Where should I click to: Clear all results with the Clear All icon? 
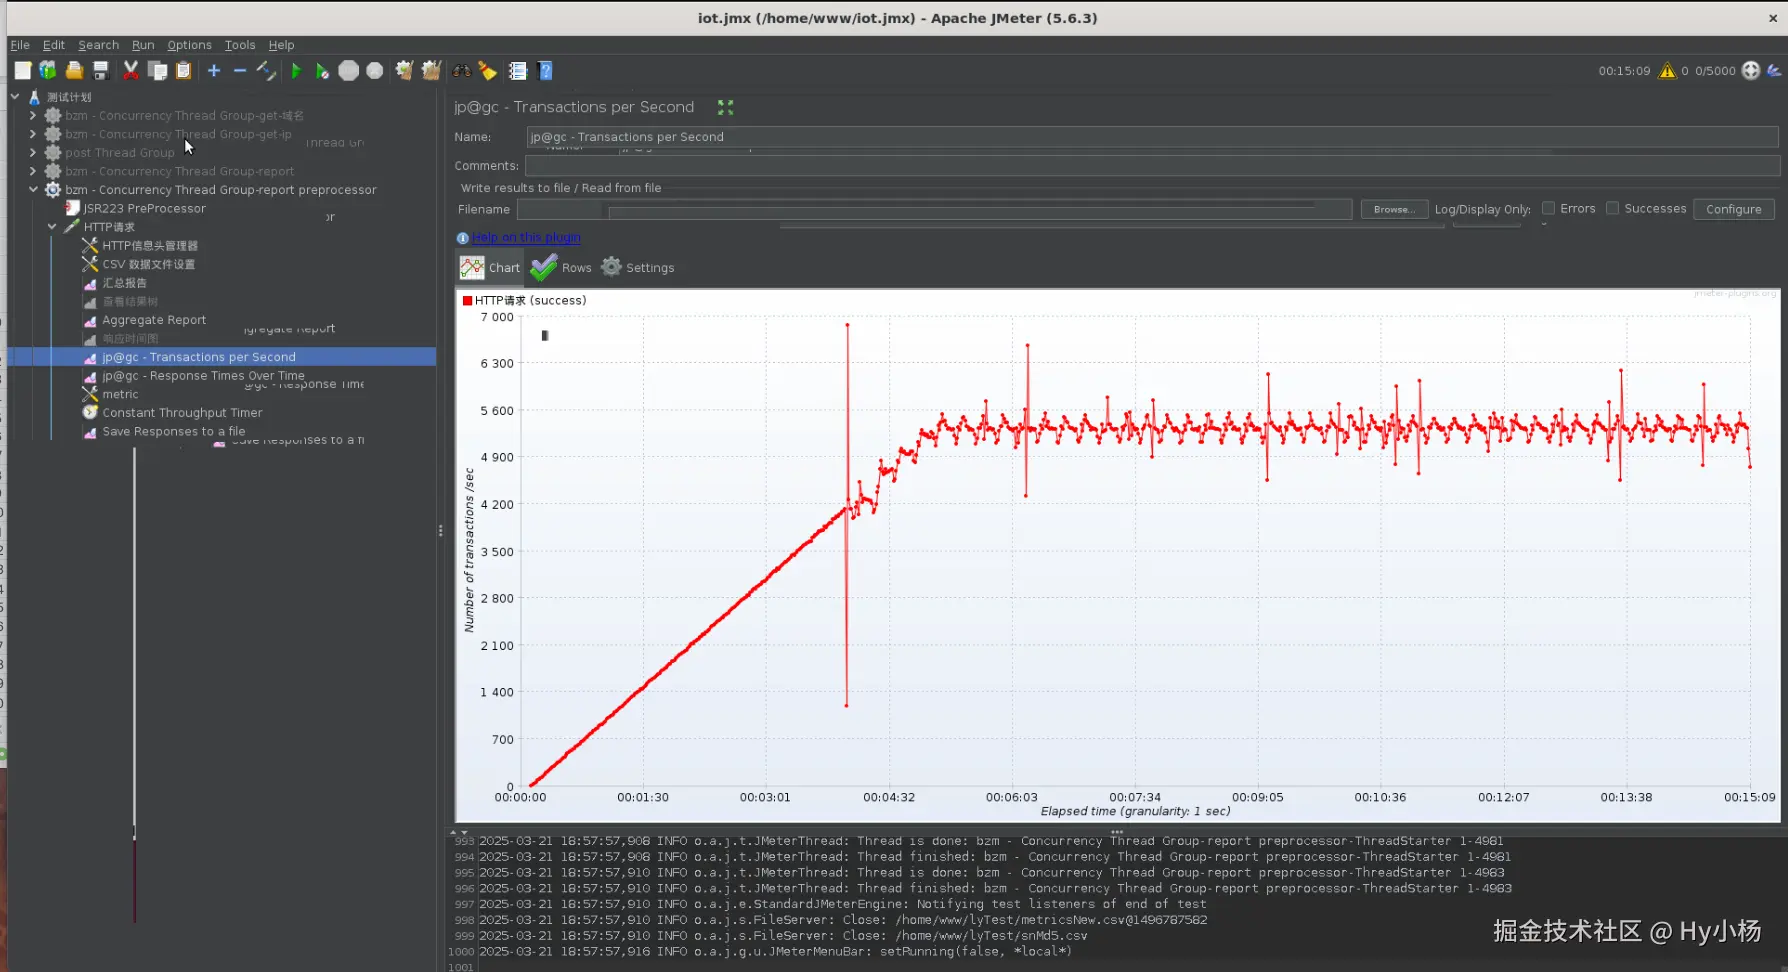pos(431,70)
